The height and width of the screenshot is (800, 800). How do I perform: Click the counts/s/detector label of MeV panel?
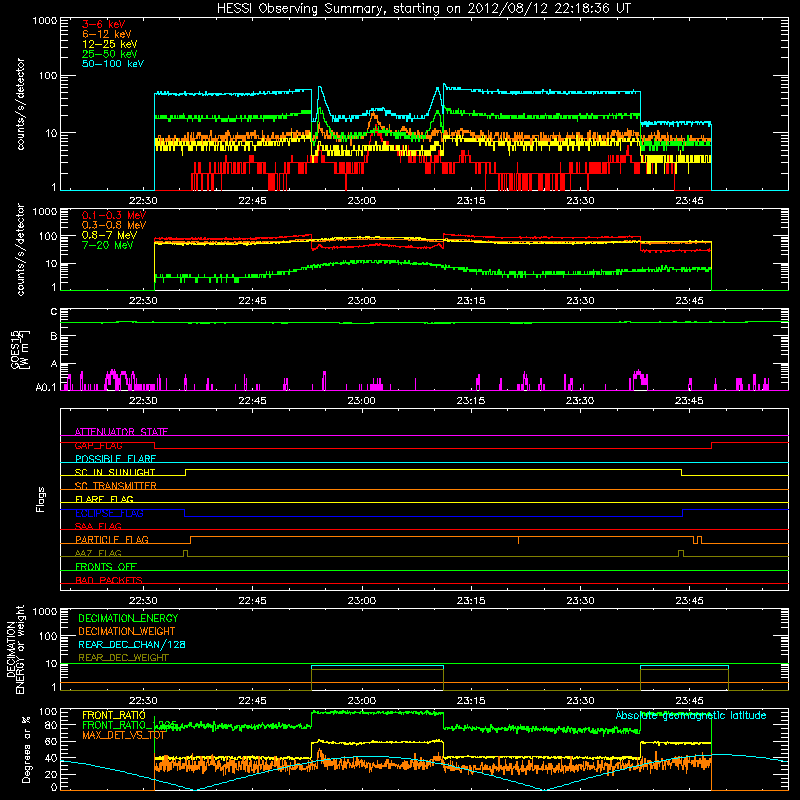[x=20, y=249]
